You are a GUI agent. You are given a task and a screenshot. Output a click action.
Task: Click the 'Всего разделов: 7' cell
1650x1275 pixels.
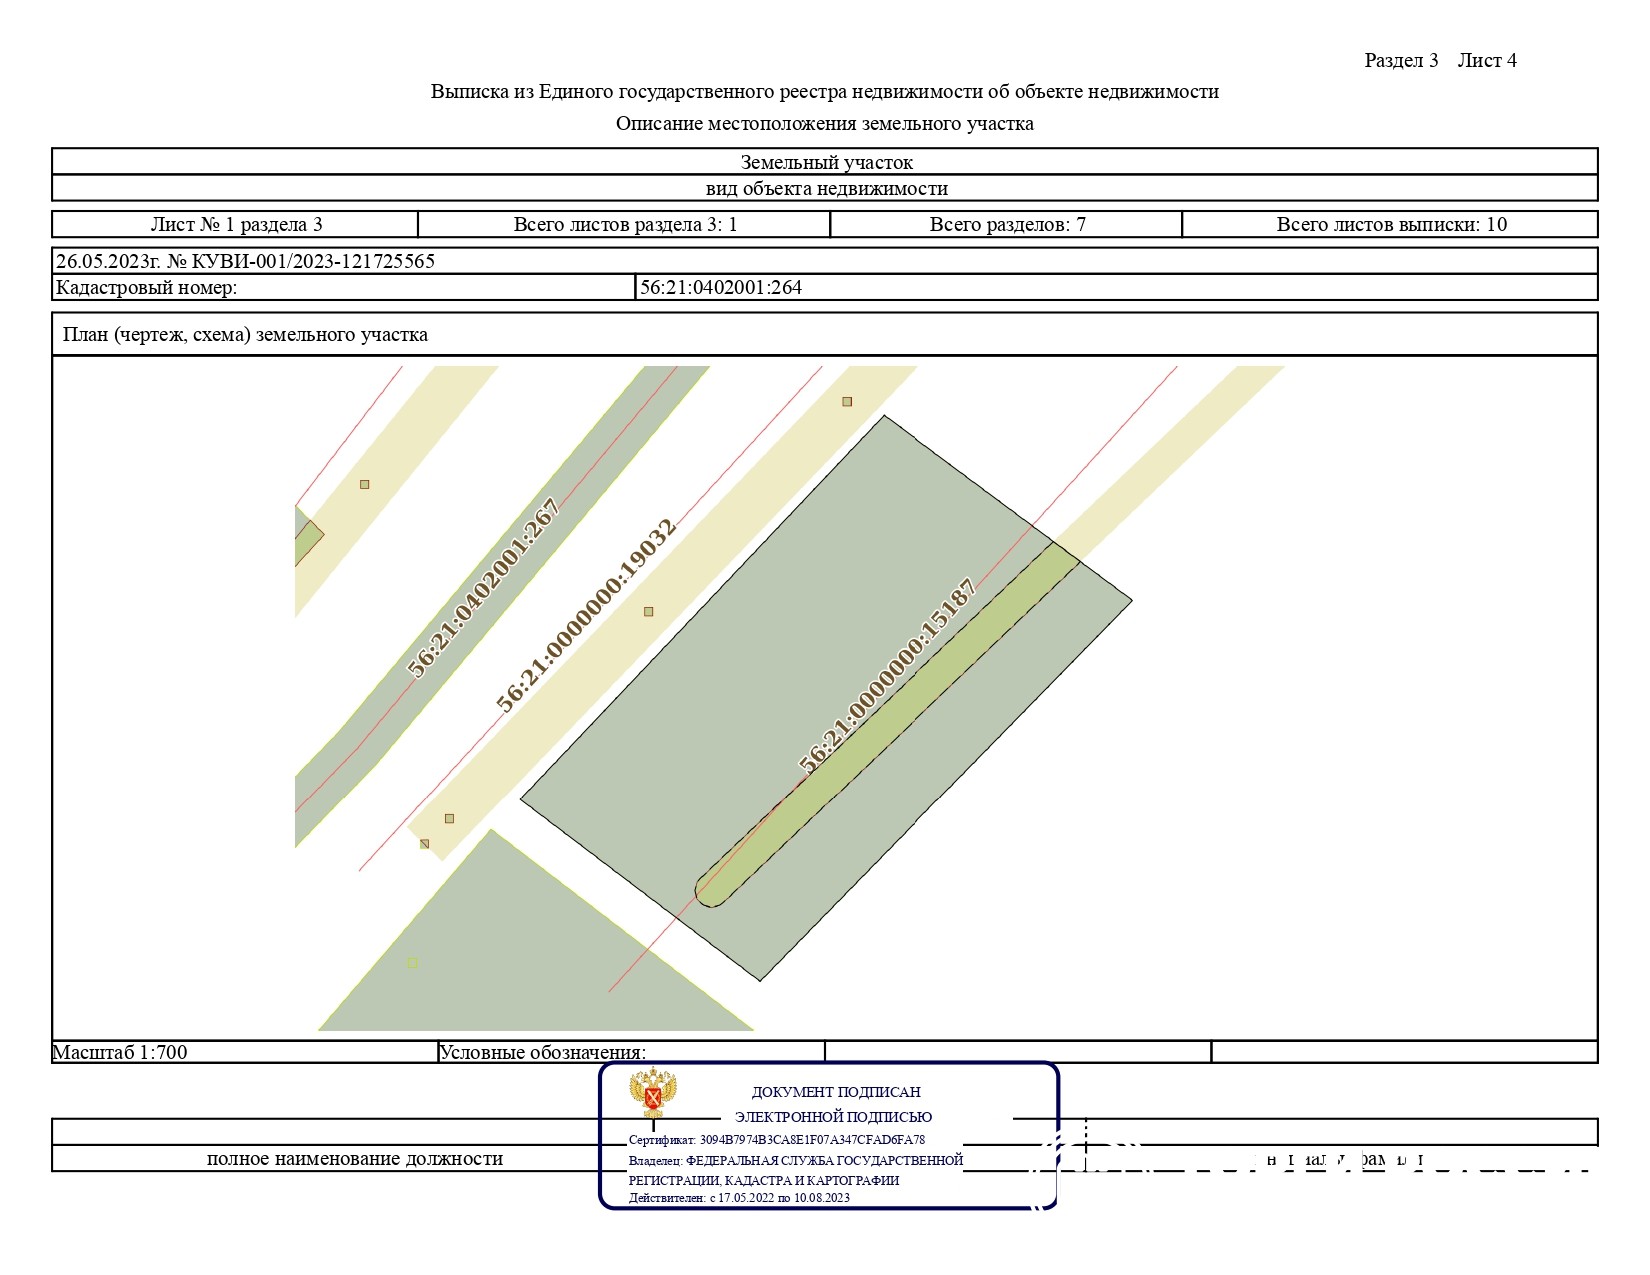coord(1006,224)
